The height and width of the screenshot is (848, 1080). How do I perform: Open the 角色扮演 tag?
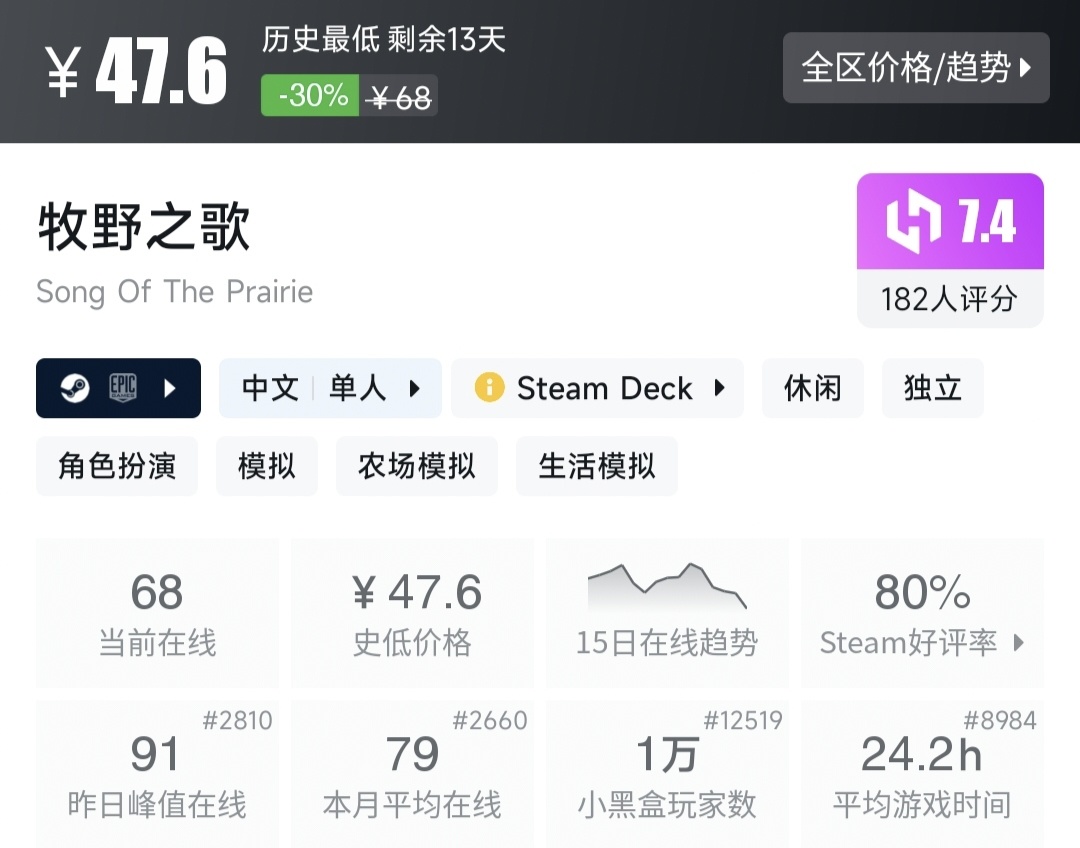tap(117, 466)
